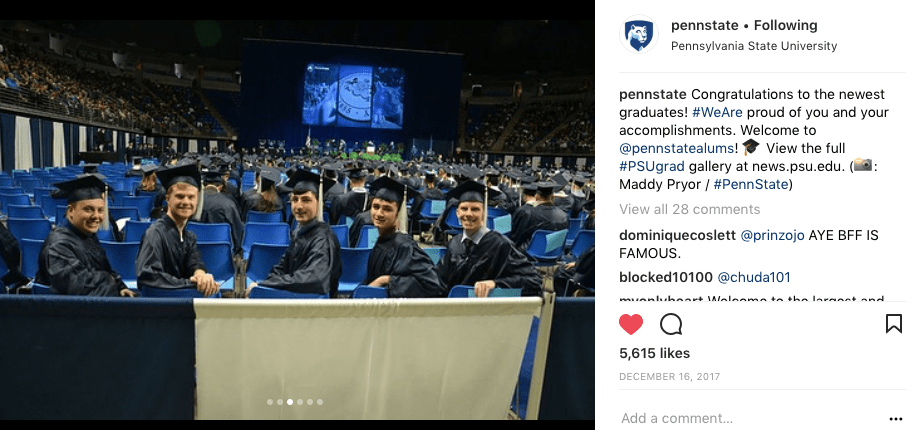
Task: Open the Pennsylvania State University location
Action: point(753,46)
